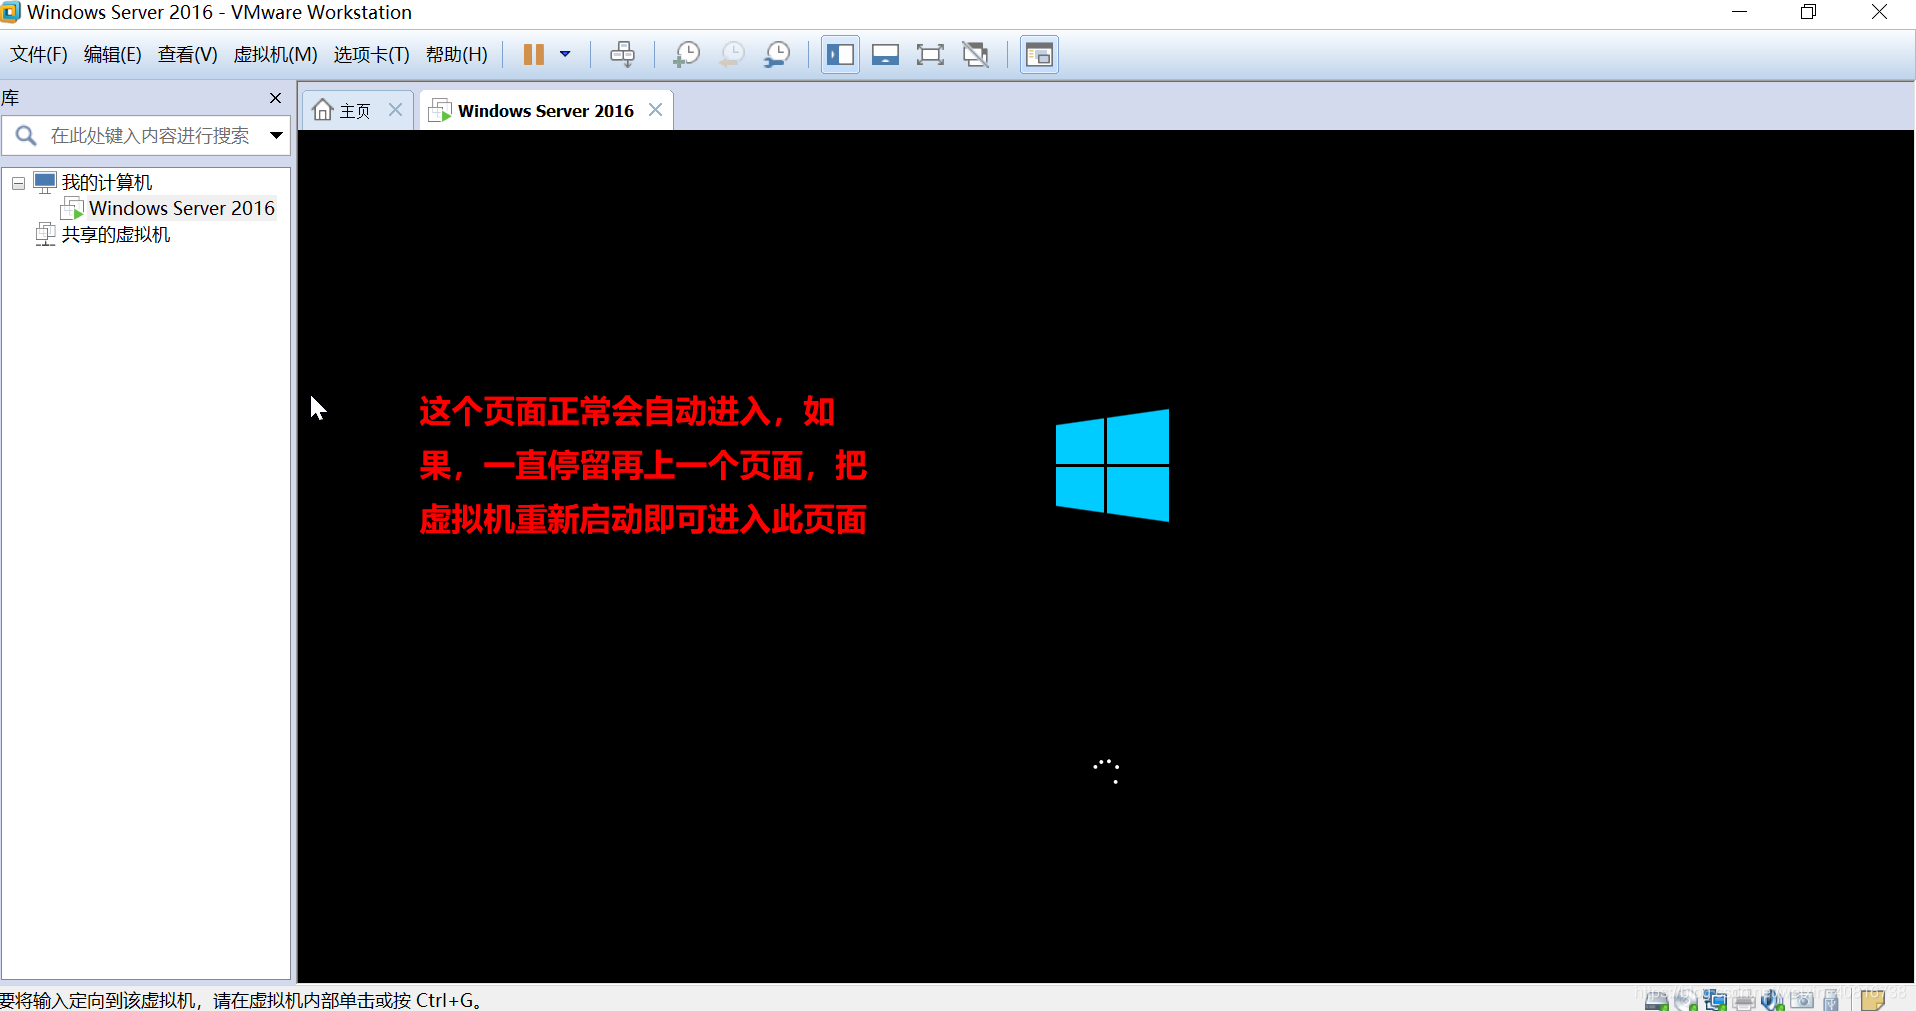Click the search magnifier icon in library

click(26, 135)
